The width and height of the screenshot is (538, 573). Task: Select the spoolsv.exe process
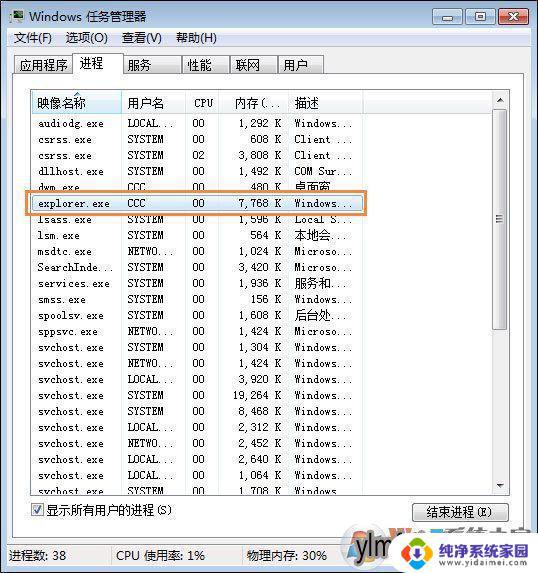click(x=197, y=315)
